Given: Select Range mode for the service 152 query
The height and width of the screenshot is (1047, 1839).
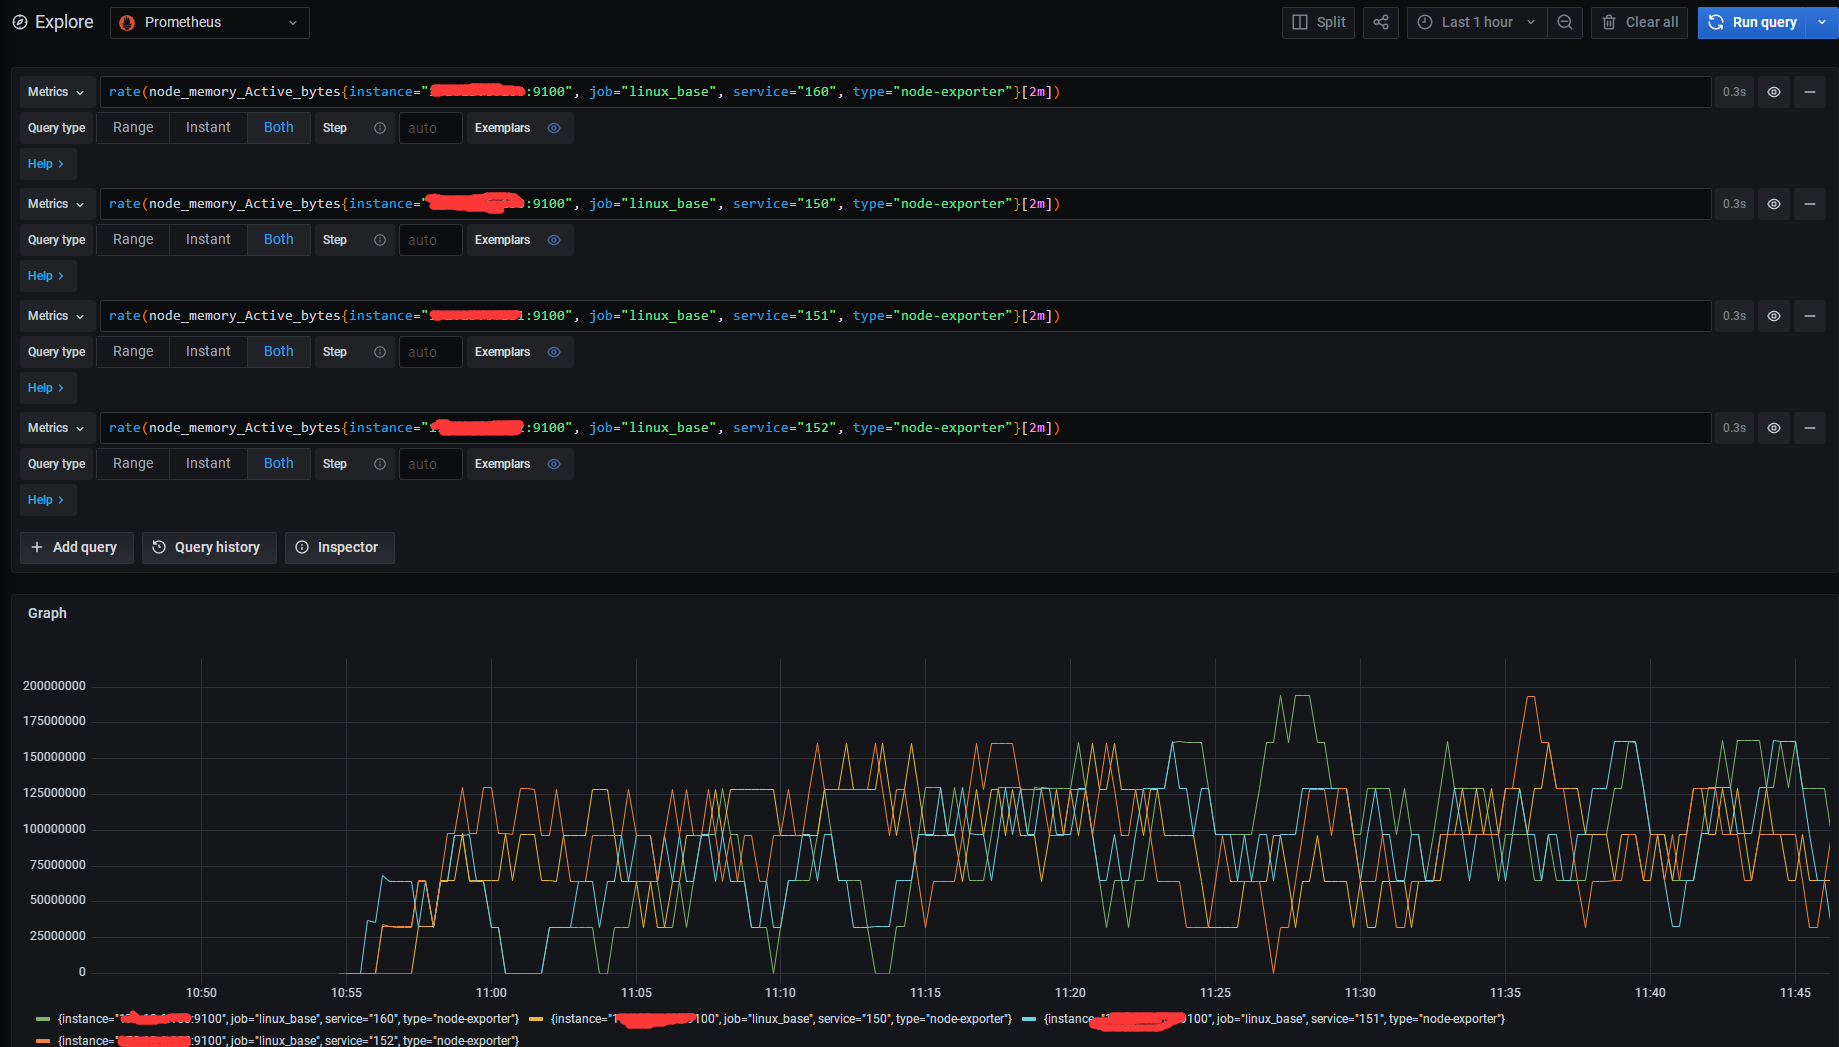Looking at the screenshot, I should pos(132,463).
